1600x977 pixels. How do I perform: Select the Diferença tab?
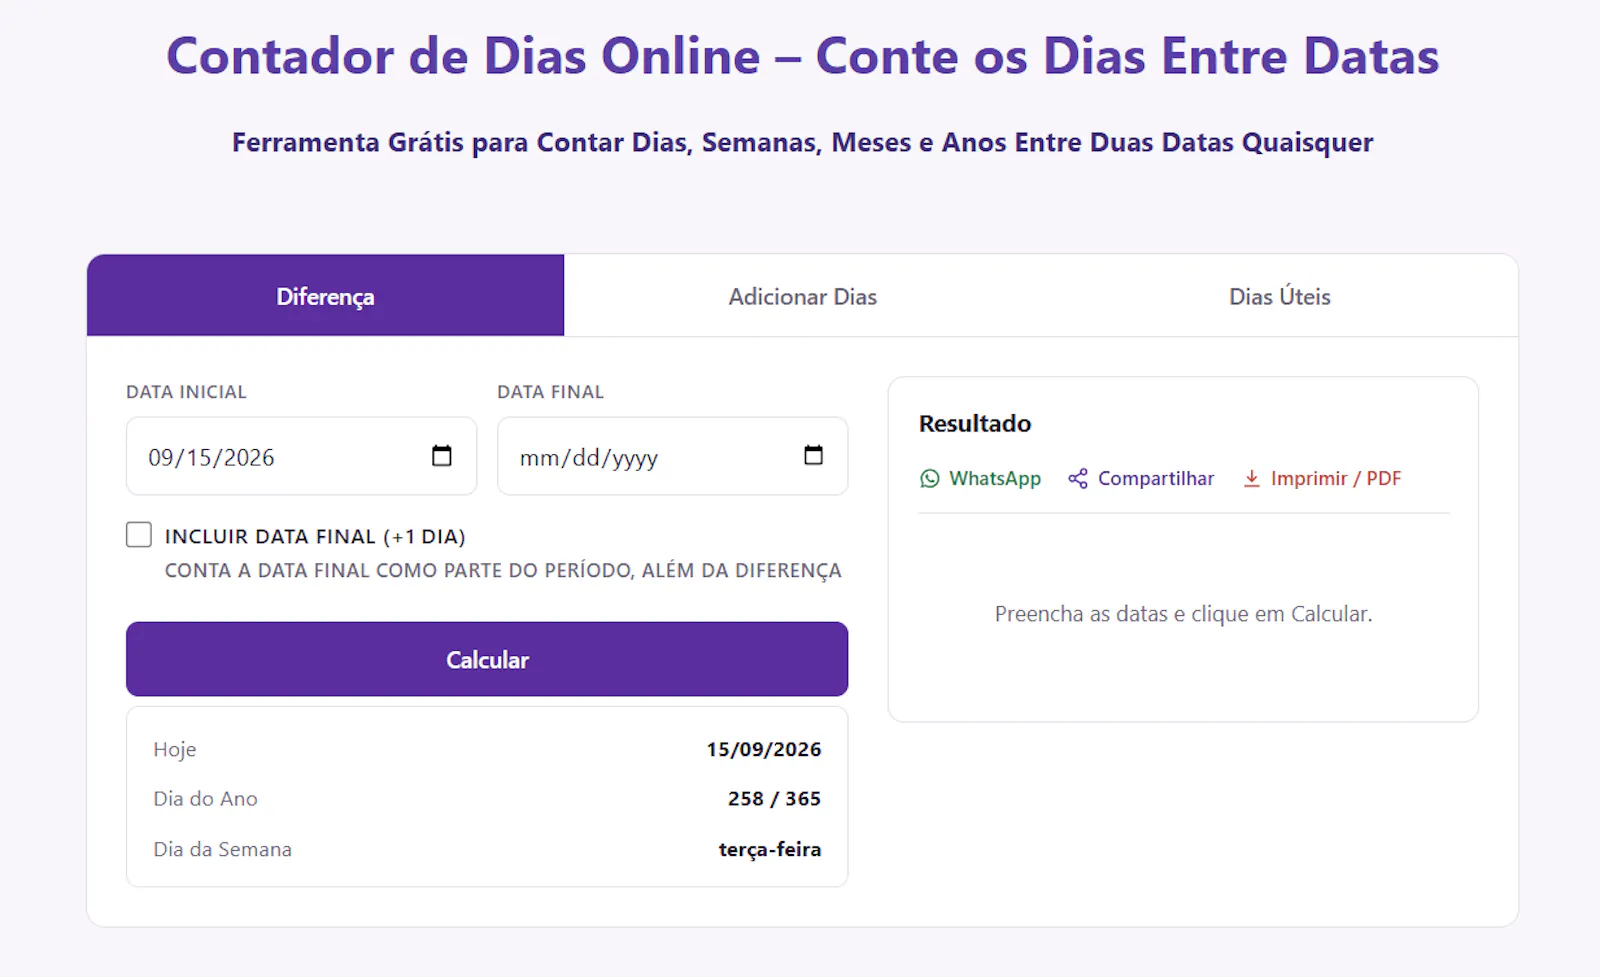[x=325, y=296]
